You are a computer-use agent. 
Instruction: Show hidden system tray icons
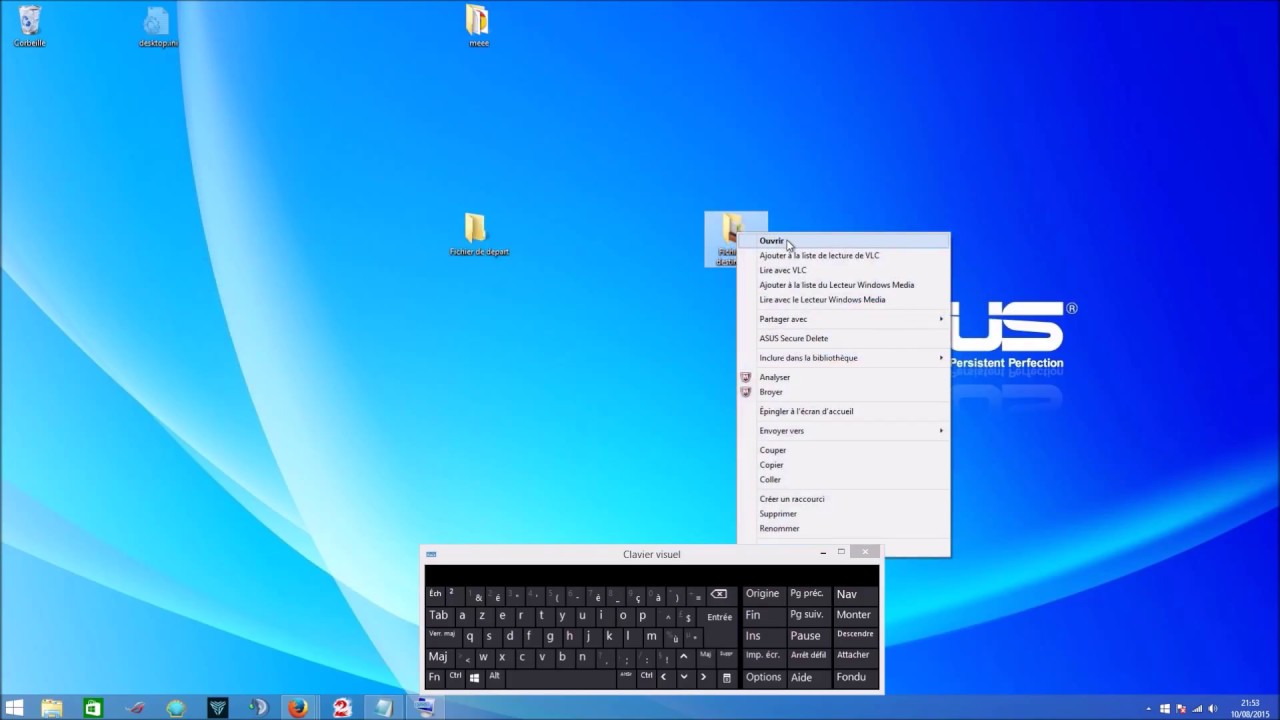[x=1148, y=709]
